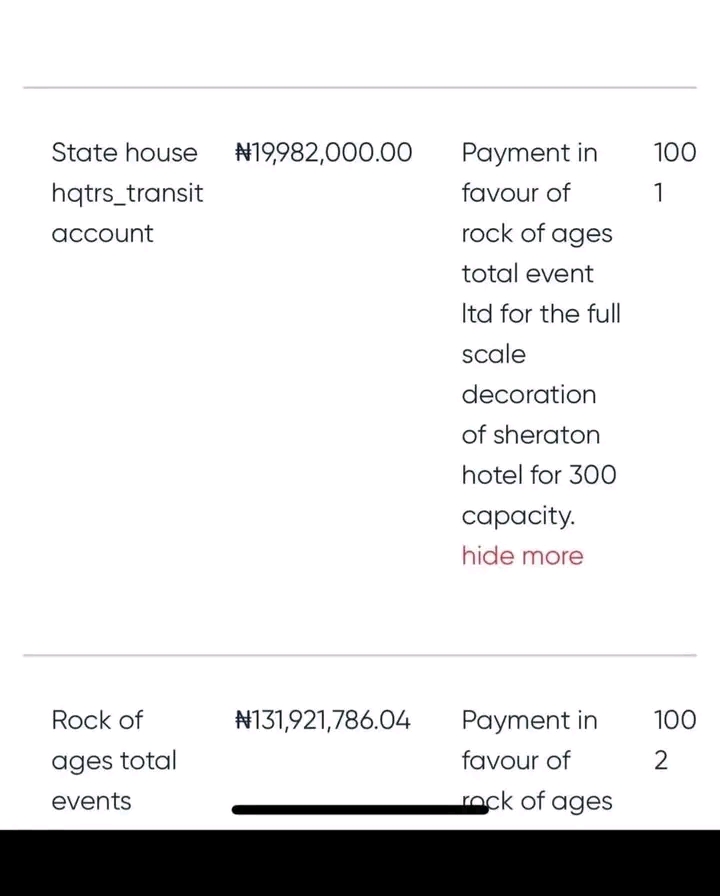Click the "events" word in second row
Image resolution: width=720 pixels, height=896 pixels.
pos(91,801)
